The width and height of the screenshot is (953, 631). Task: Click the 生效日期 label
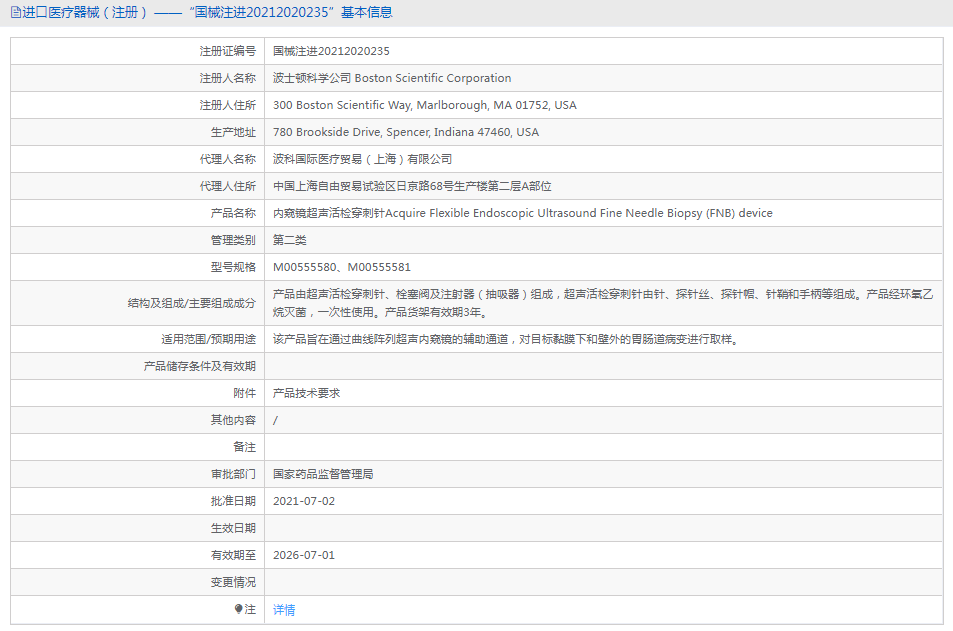click(x=233, y=528)
